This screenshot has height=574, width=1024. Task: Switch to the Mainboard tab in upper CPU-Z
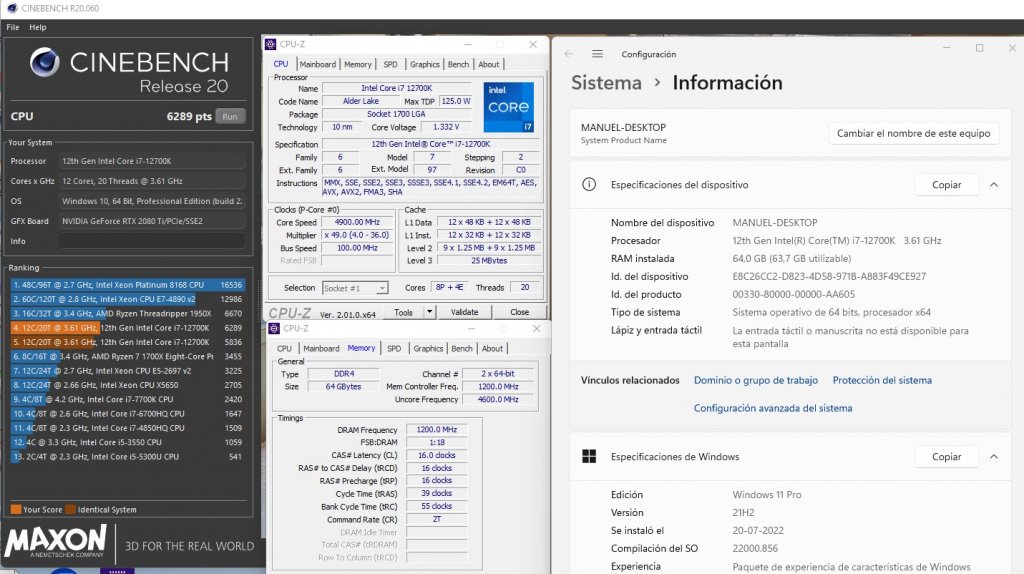click(x=317, y=64)
